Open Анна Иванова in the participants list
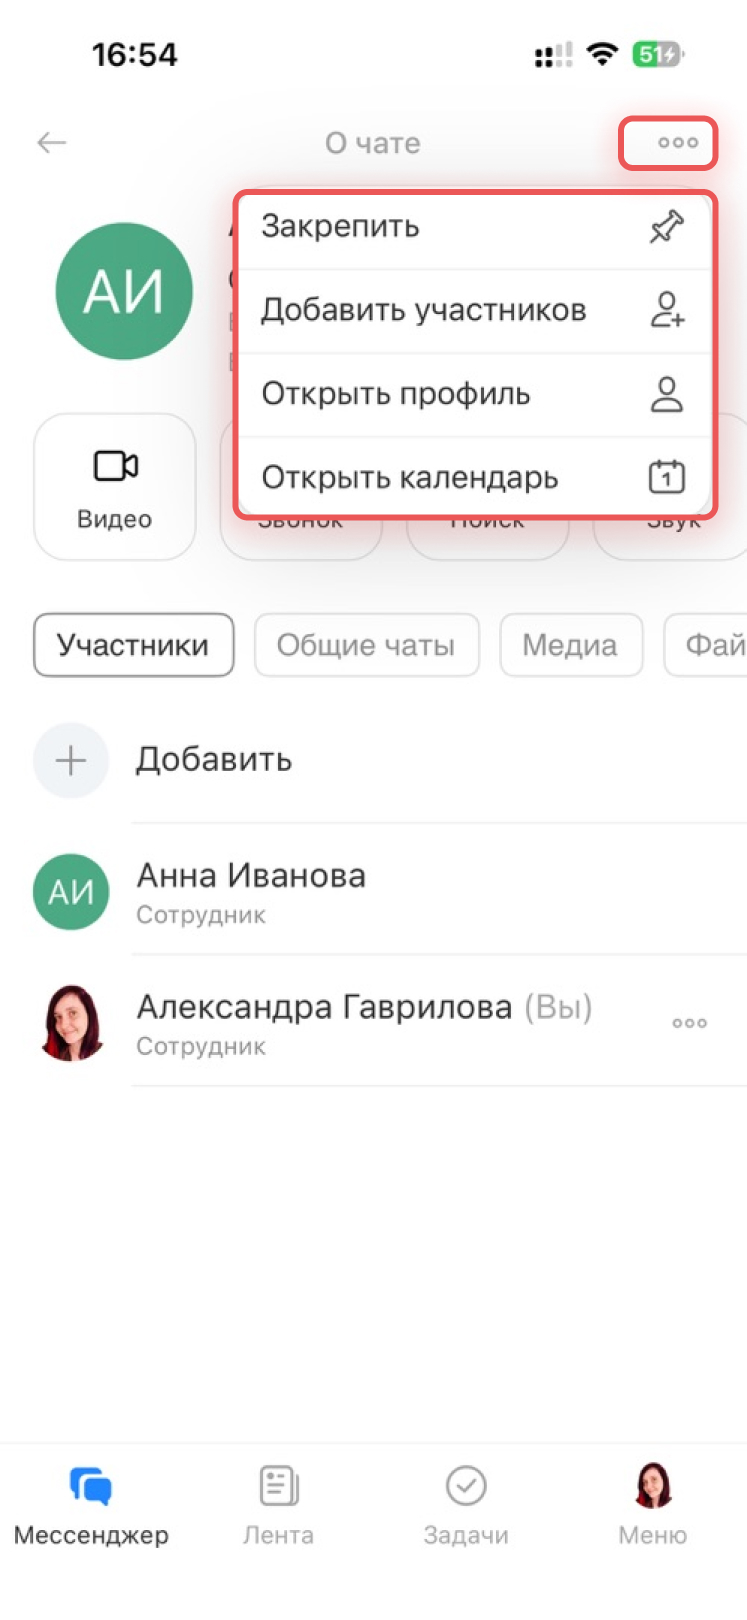Screen dimensions: 747x1620 coord(250,890)
